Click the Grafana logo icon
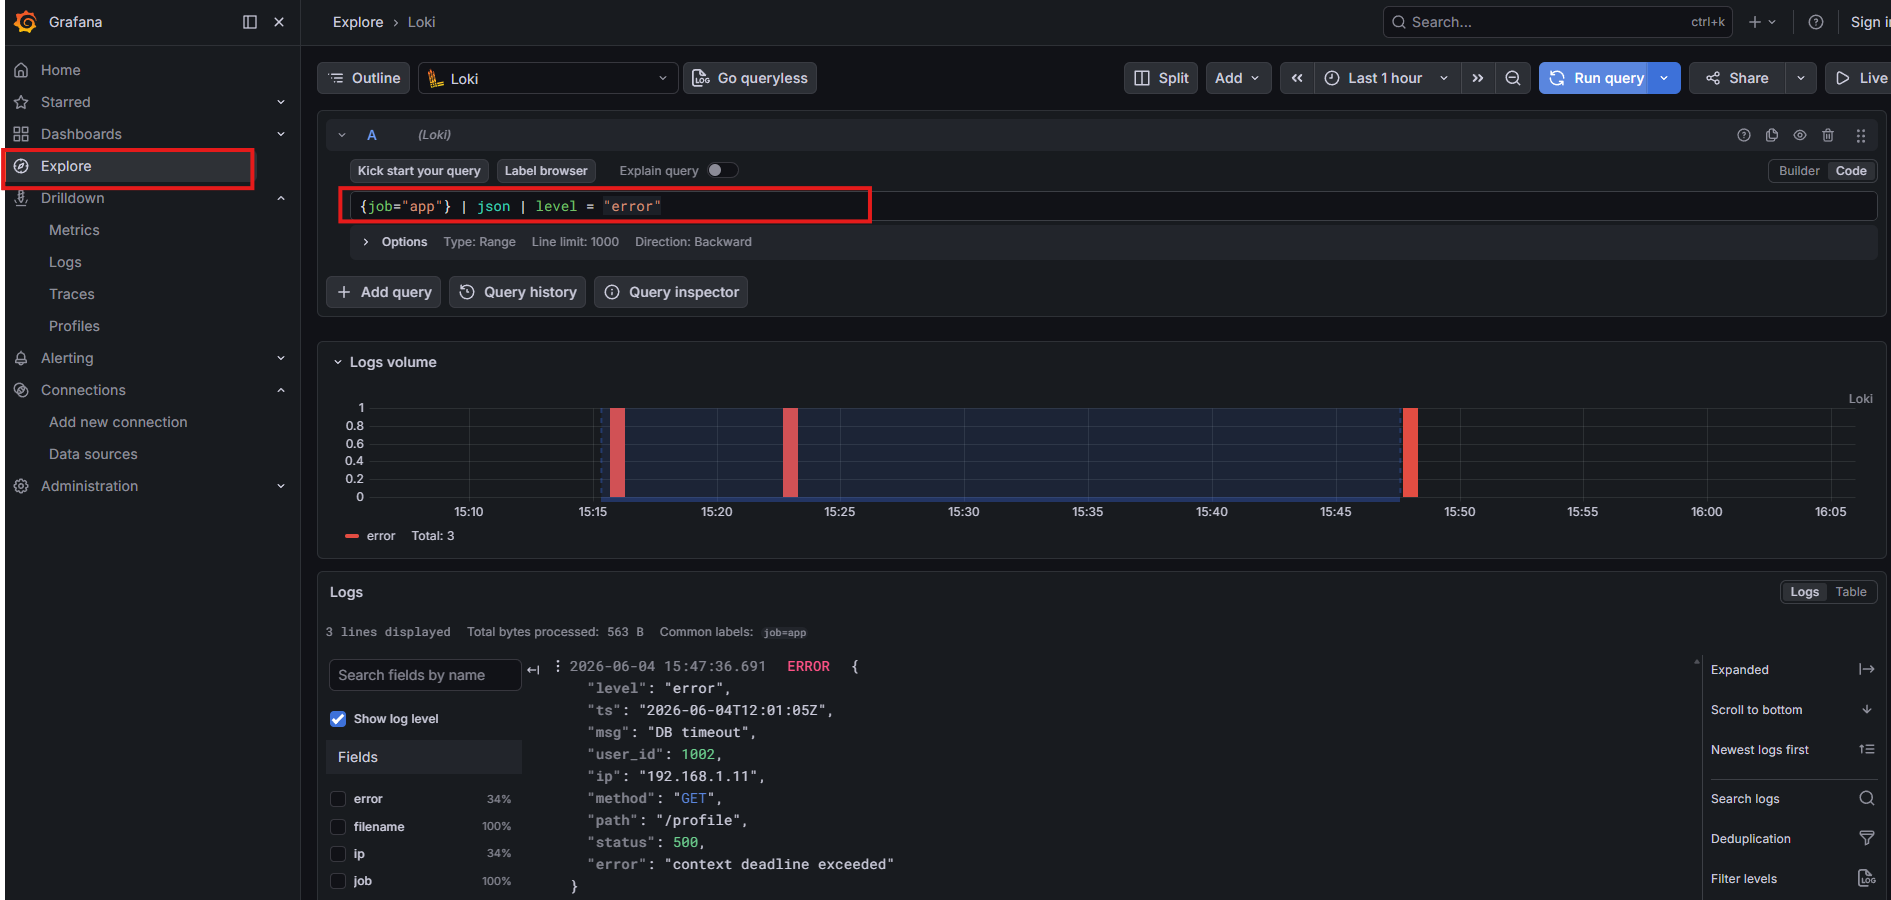Viewport: 1891px width, 900px height. tap(26, 22)
